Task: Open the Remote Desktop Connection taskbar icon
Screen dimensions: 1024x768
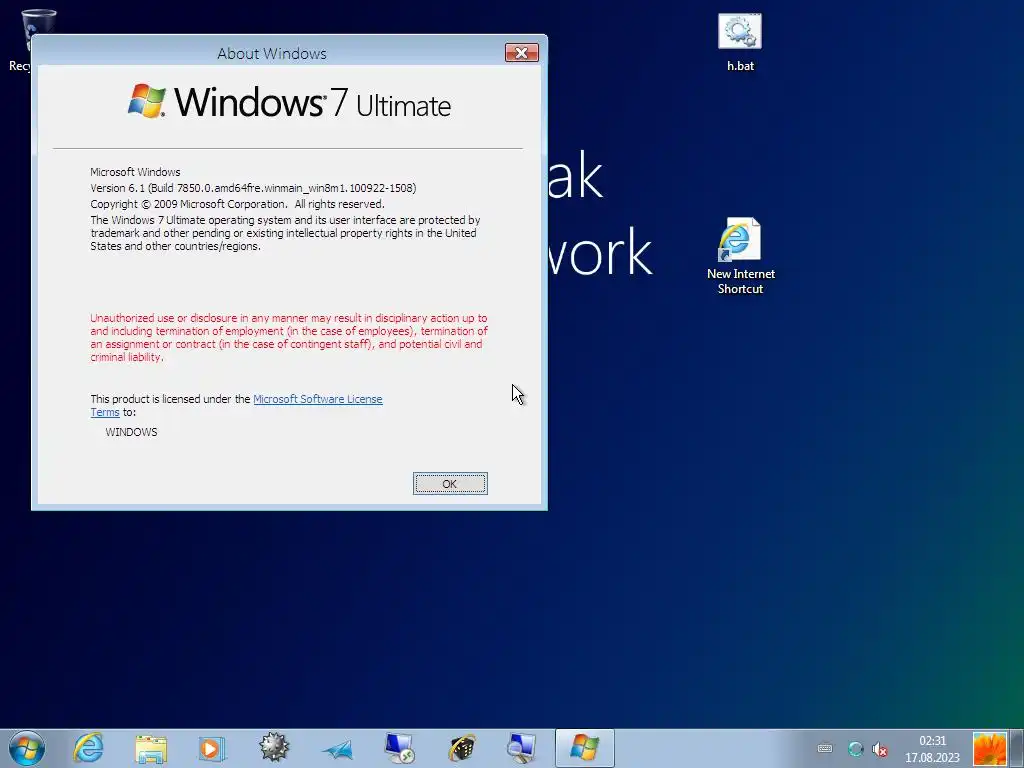Action: click(x=398, y=748)
